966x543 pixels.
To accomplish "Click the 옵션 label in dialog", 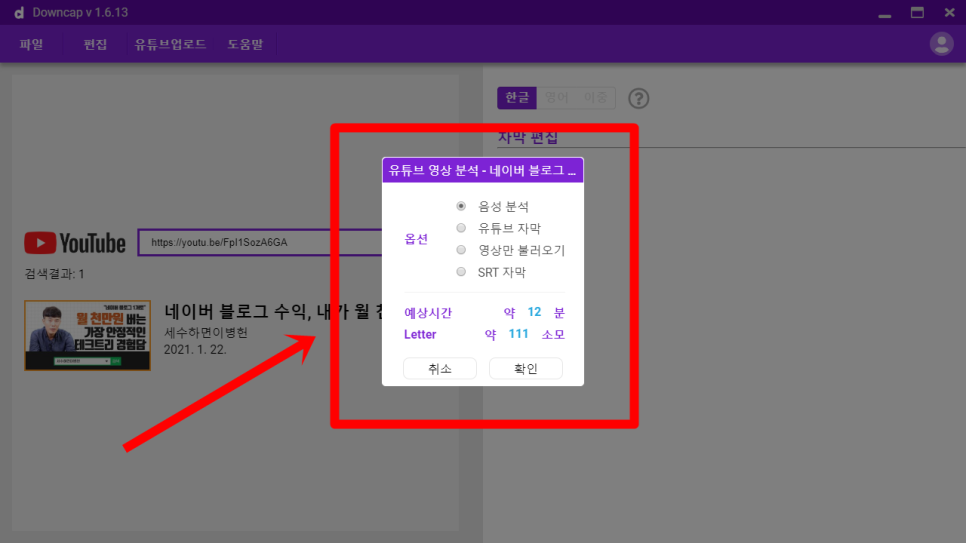I will 416,239.
